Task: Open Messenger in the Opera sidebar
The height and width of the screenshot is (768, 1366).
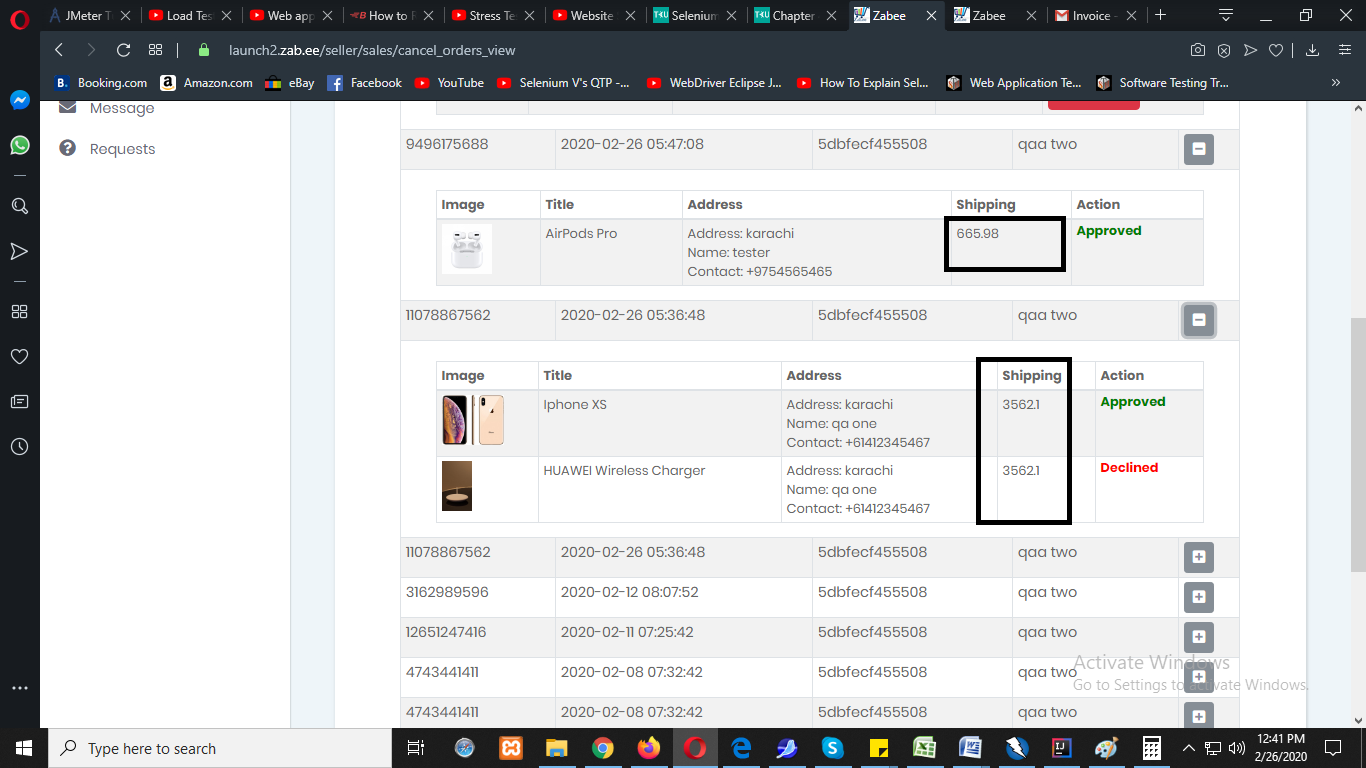Action: coord(19,100)
